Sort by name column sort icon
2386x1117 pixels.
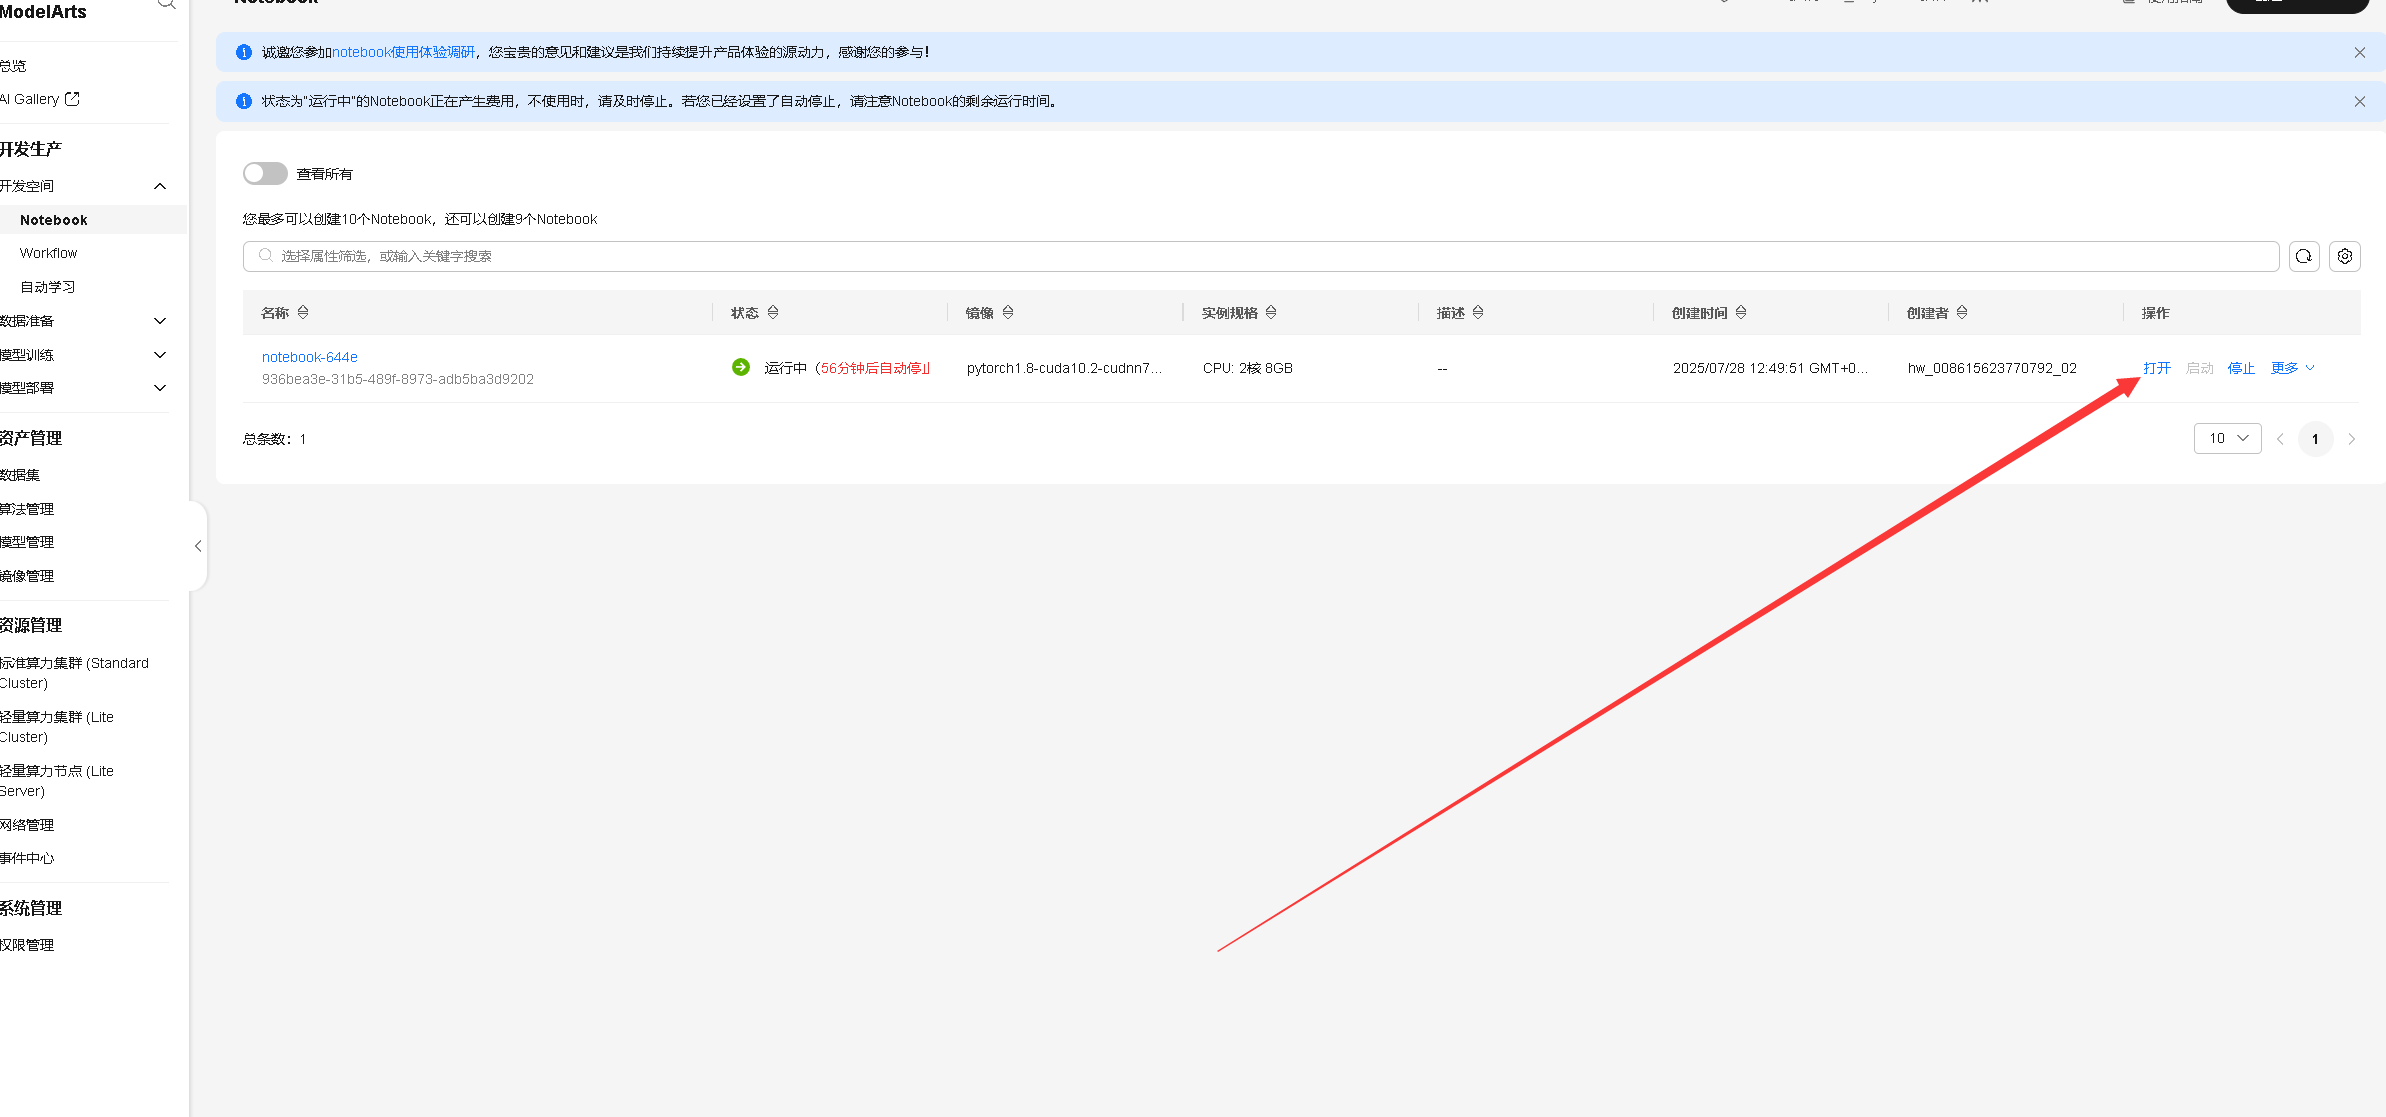[303, 313]
